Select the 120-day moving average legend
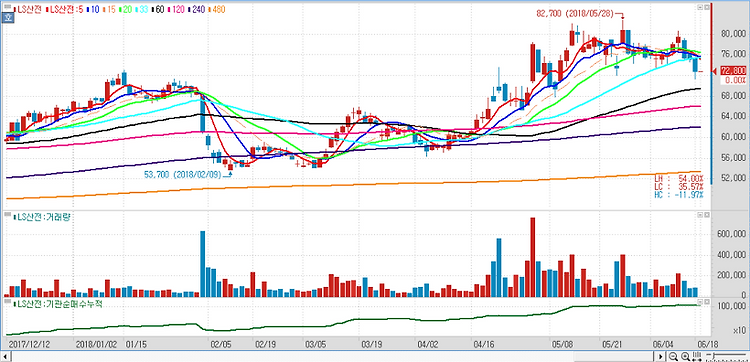This screenshot has height=362, width=750. click(176, 9)
